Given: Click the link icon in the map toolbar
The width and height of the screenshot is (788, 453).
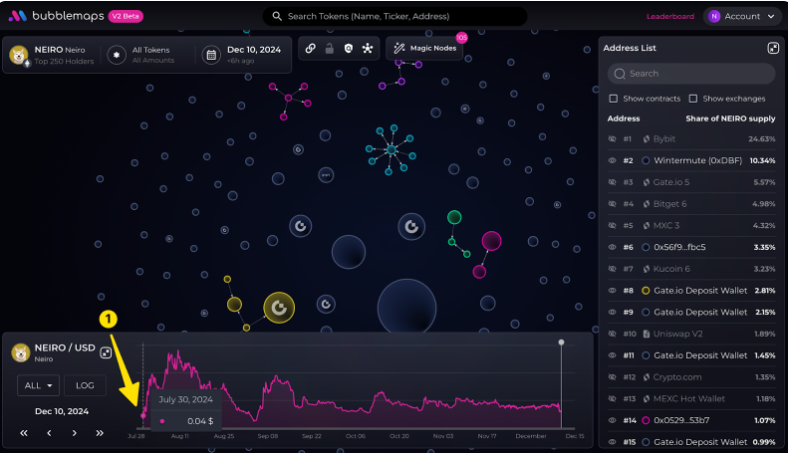Looking at the screenshot, I should [310, 48].
